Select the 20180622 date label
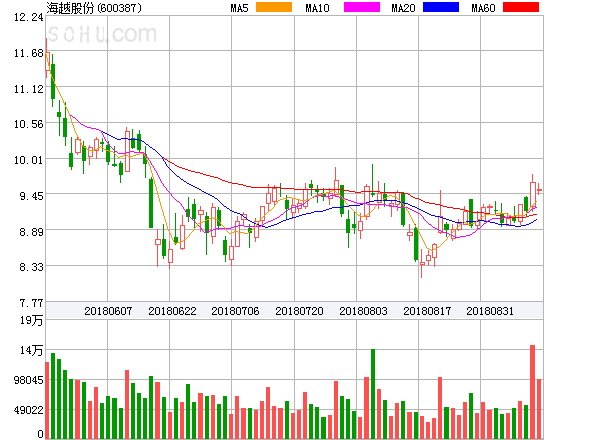The image size is (600, 440). (x=172, y=311)
